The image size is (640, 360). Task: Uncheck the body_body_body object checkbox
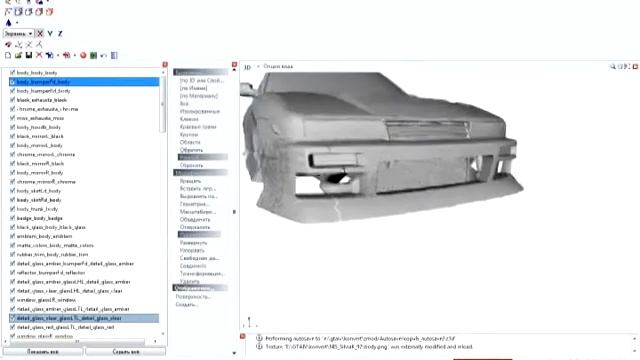[x=12, y=72]
